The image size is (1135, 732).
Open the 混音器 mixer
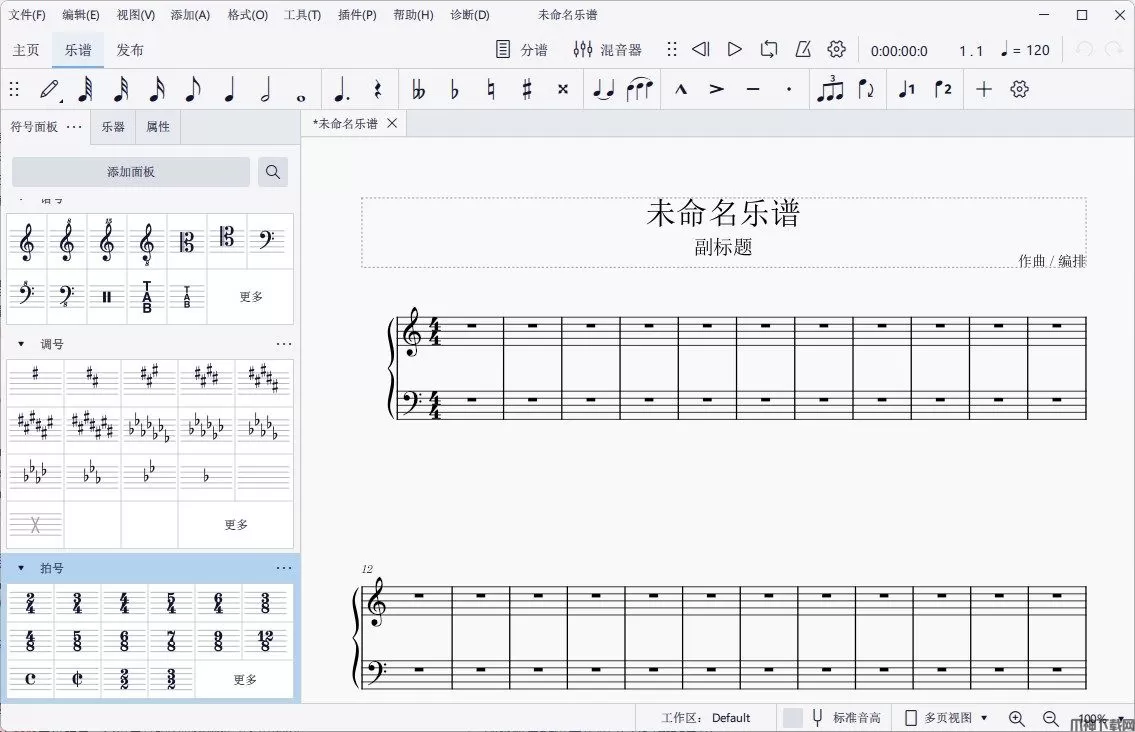(x=608, y=50)
